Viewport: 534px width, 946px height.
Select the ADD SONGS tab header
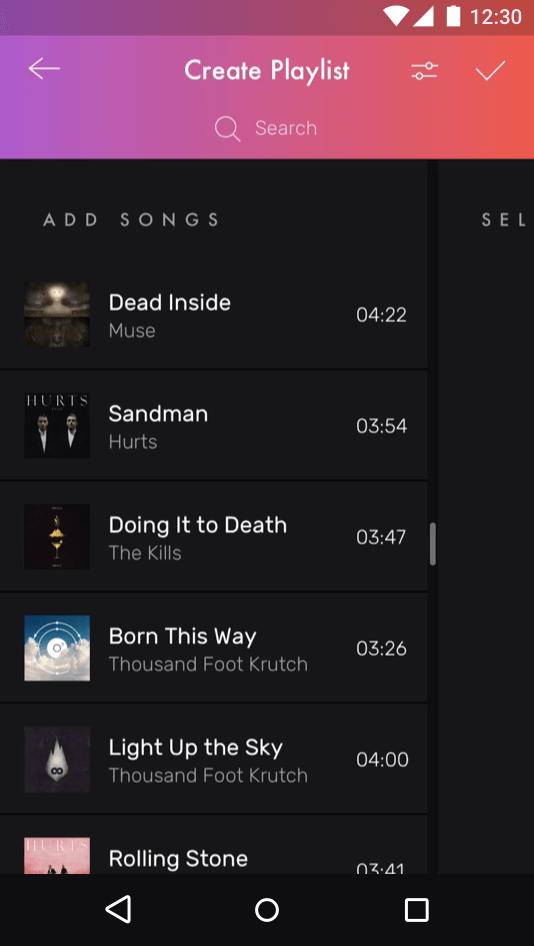tap(131, 220)
